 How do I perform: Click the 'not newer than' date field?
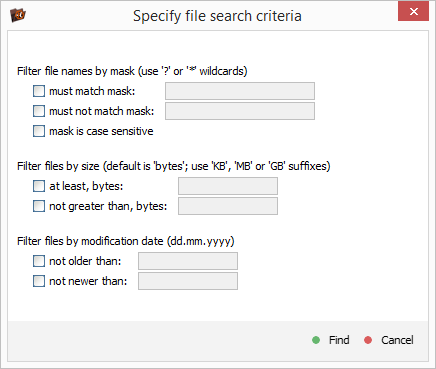tap(188, 281)
